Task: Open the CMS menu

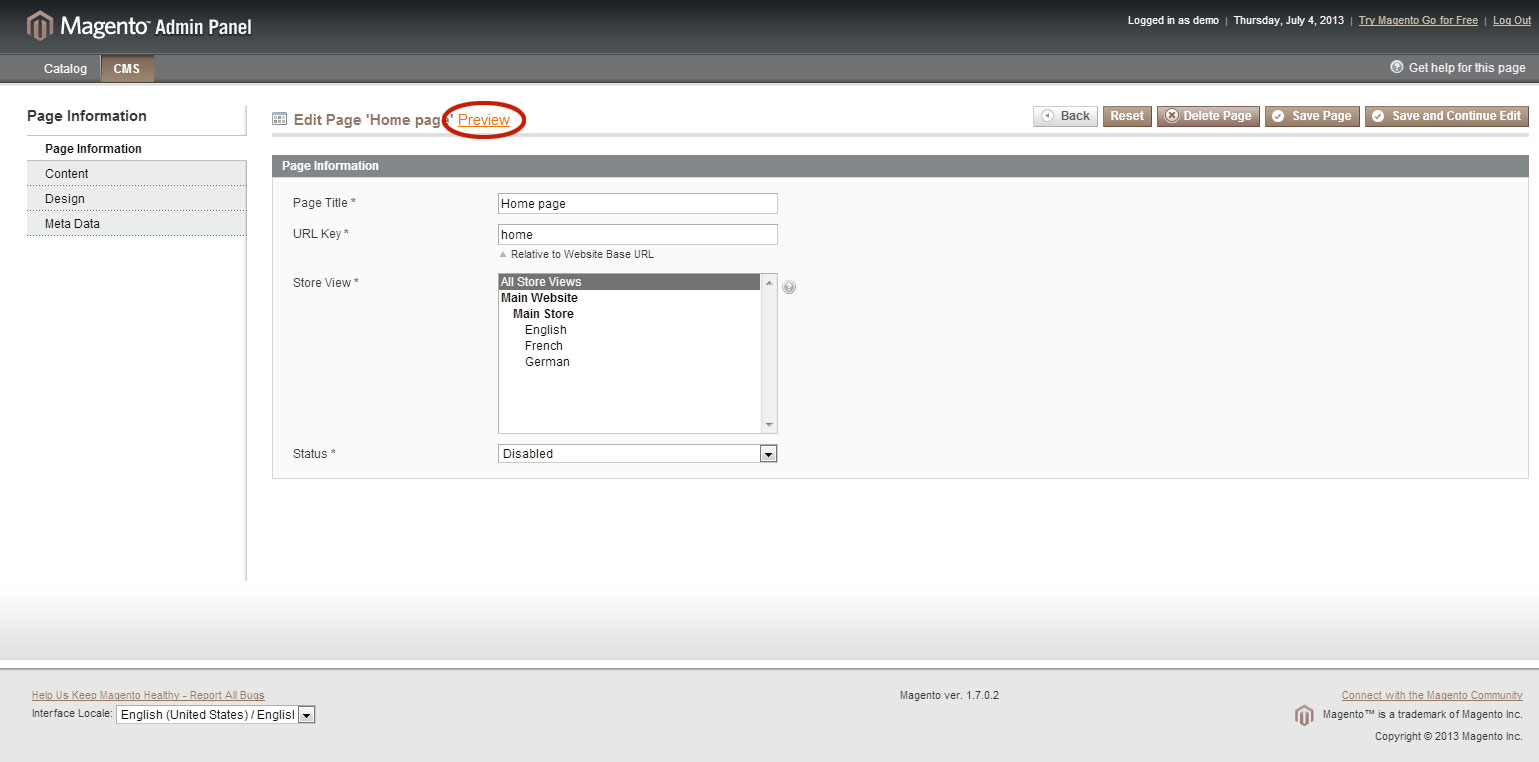Action: point(127,69)
